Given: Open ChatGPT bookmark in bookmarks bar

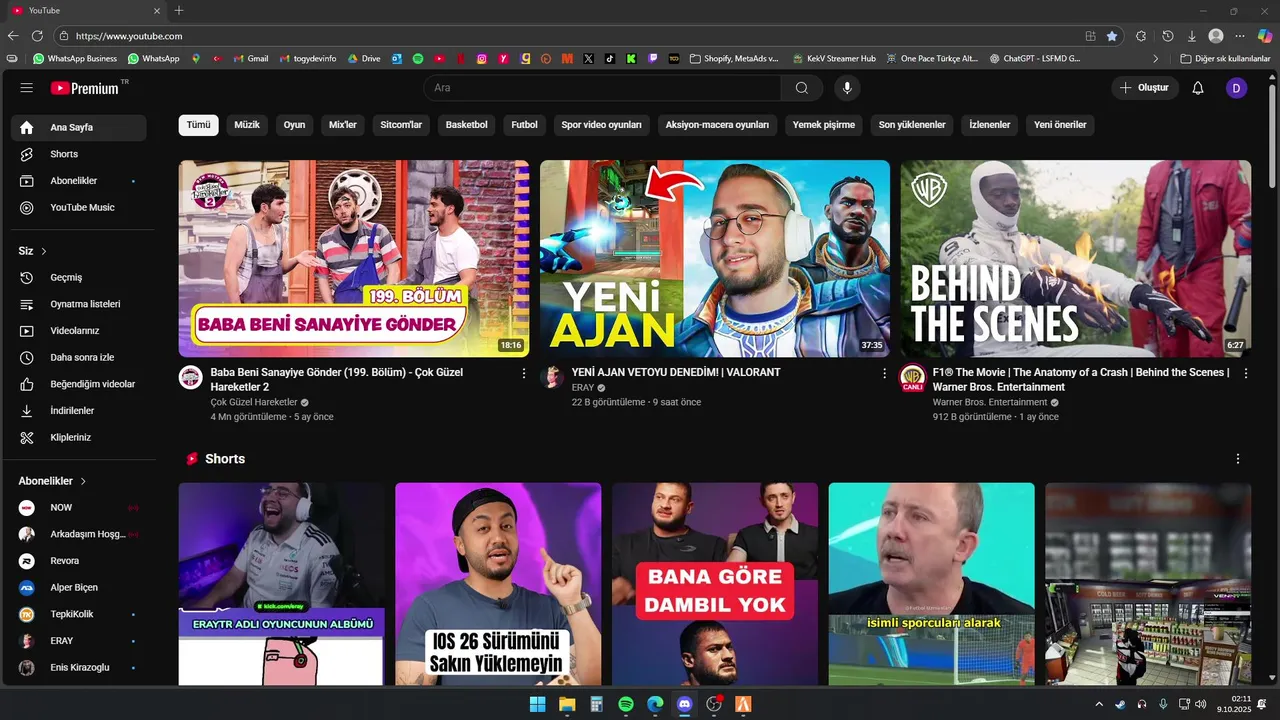Looking at the screenshot, I should click(x=1035, y=59).
